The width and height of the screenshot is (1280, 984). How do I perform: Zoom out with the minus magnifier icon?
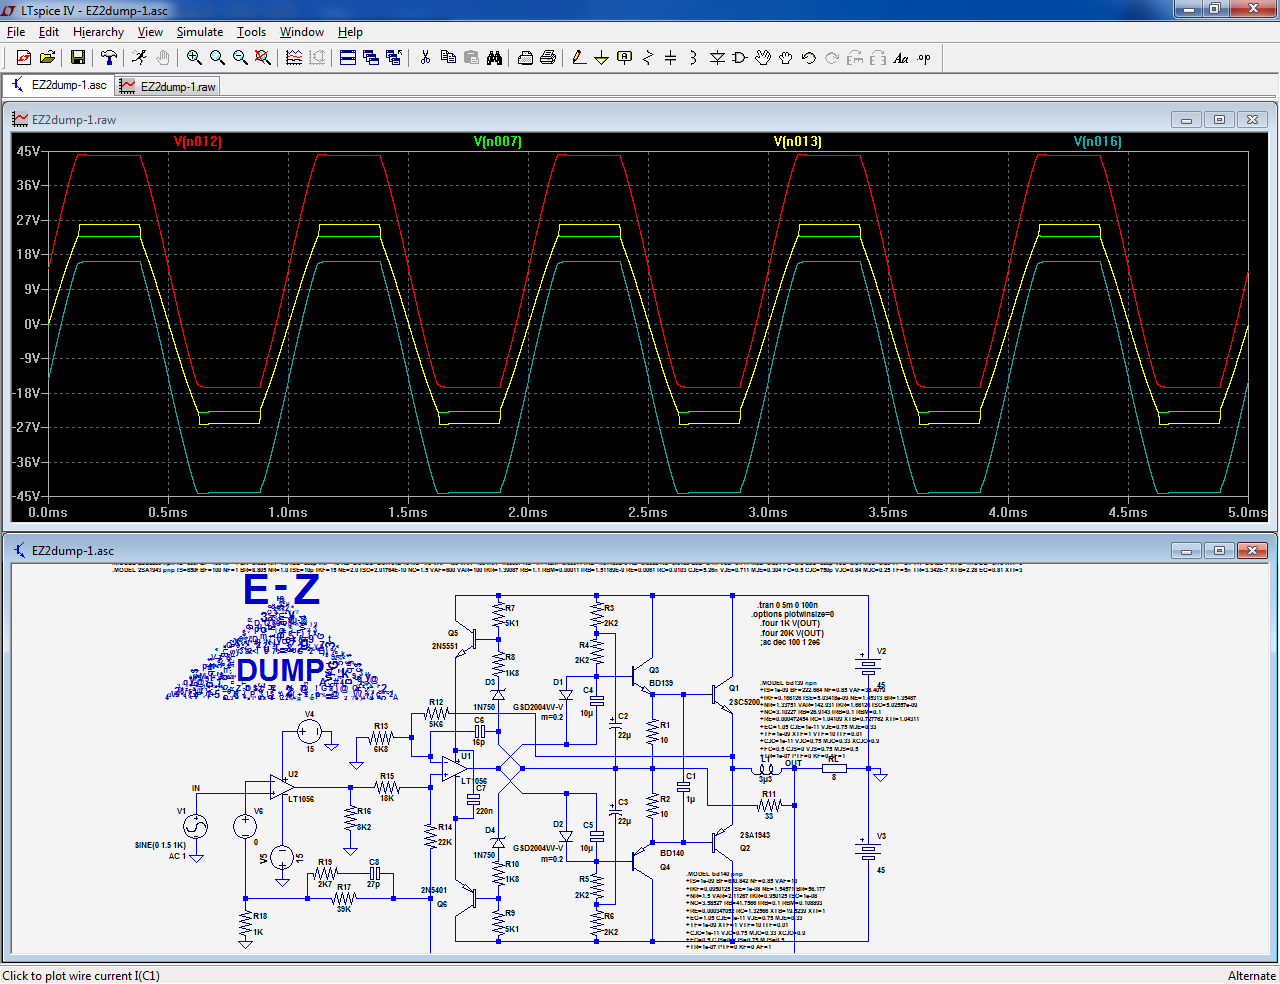coord(240,58)
